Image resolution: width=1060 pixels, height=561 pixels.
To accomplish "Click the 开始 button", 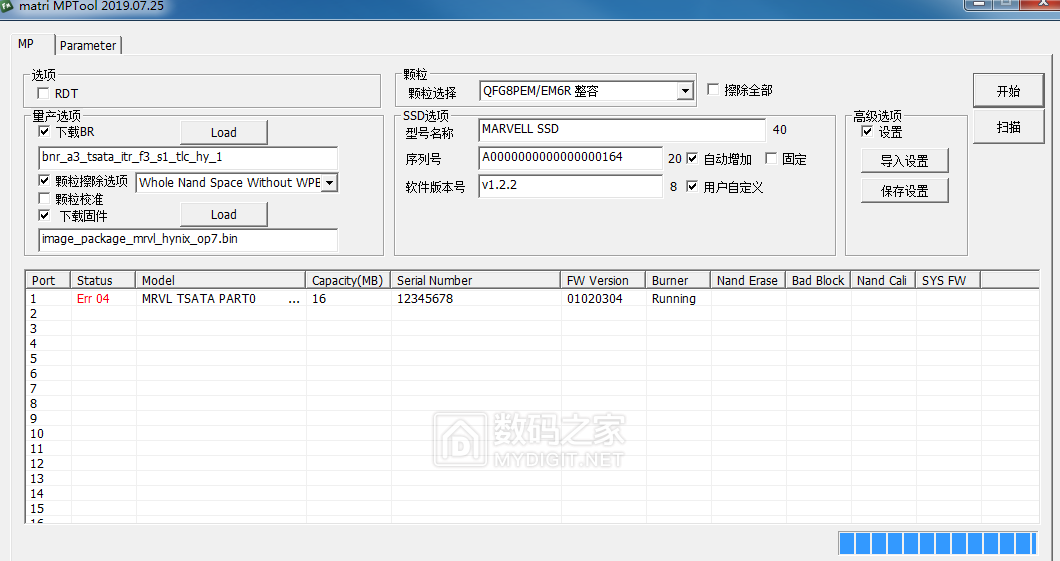I will click(x=1008, y=91).
